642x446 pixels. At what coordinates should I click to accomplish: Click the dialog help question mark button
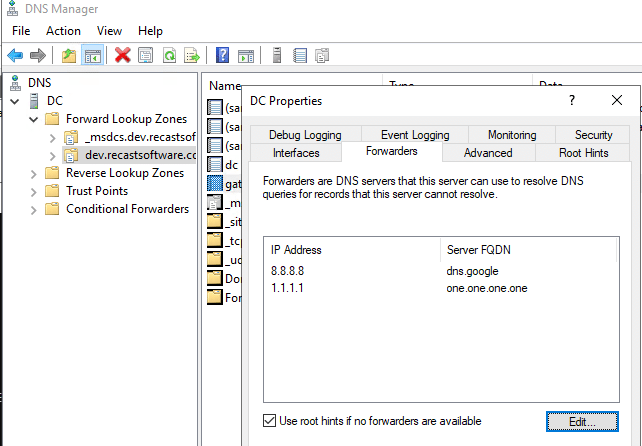(x=572, y=101)
